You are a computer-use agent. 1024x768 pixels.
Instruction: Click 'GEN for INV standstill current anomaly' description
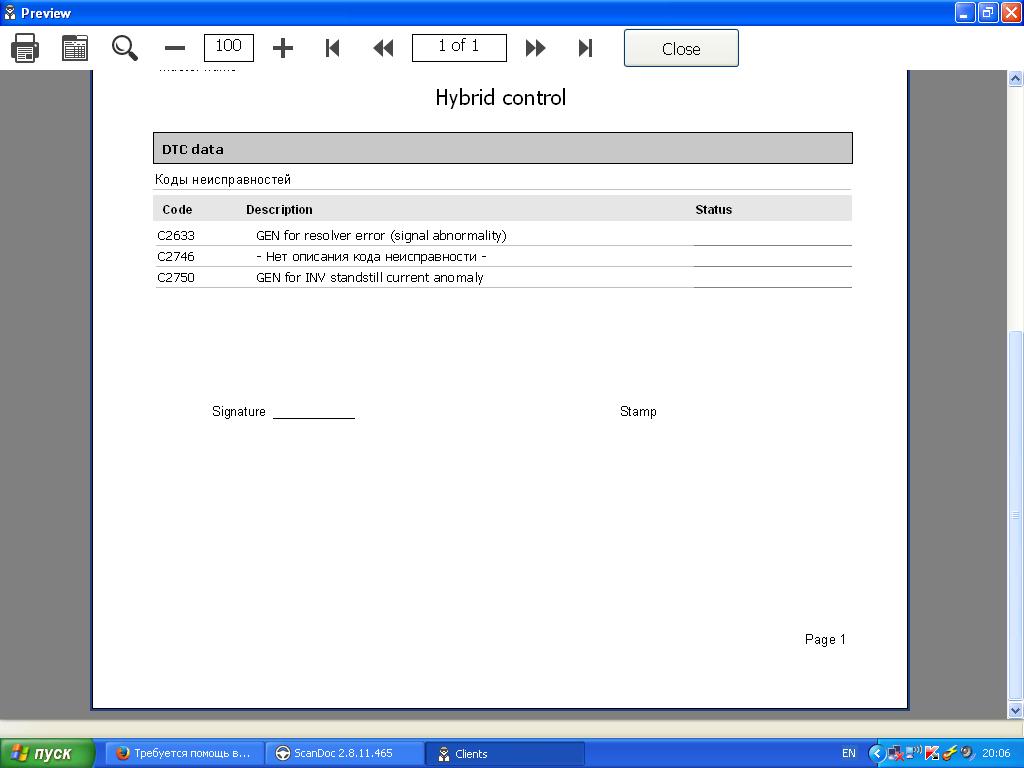point(370,278)
